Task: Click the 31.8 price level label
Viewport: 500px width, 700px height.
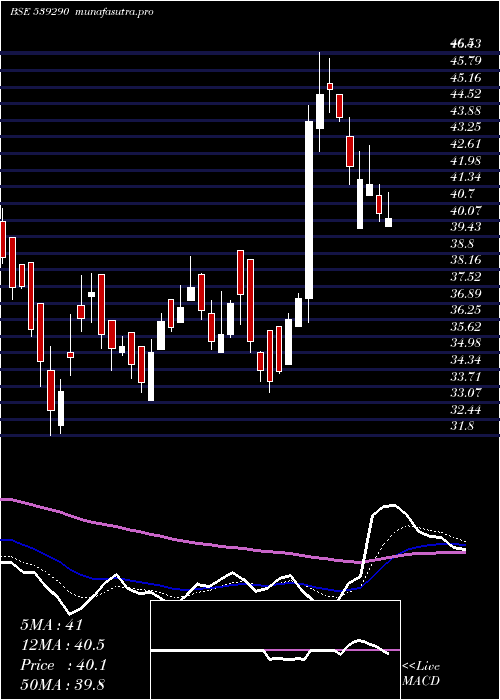Action: point(462,426)
